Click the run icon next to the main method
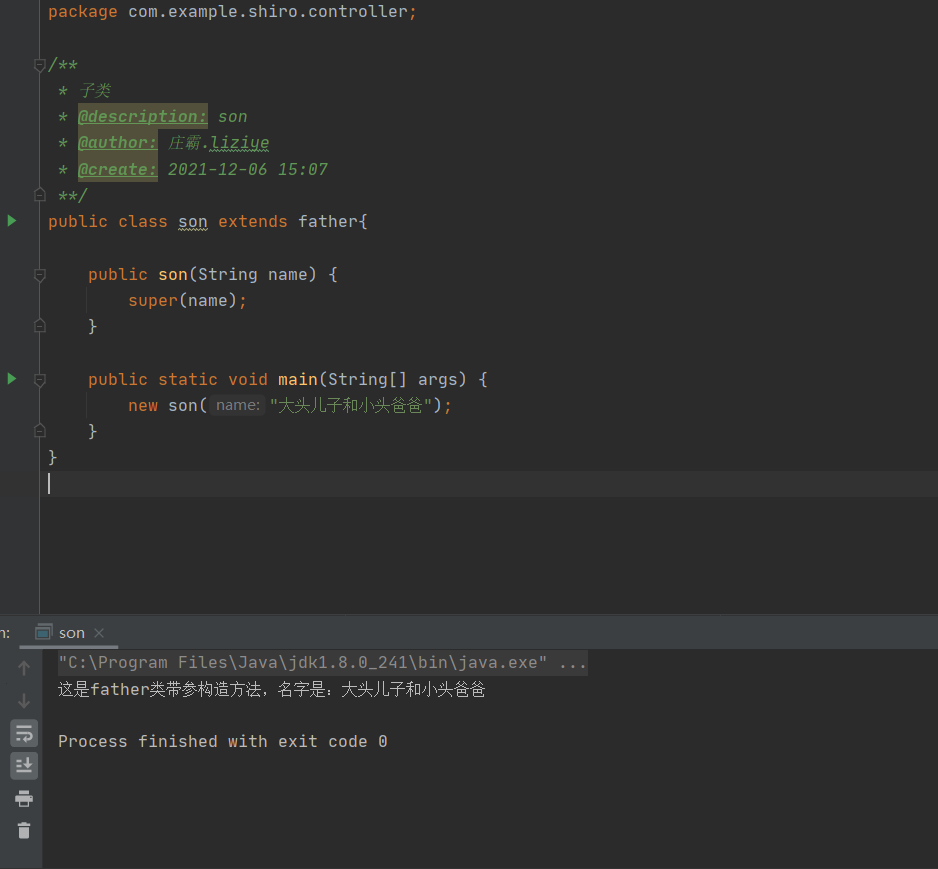Viewport: 938px width, 869px height. coord(11,378)
